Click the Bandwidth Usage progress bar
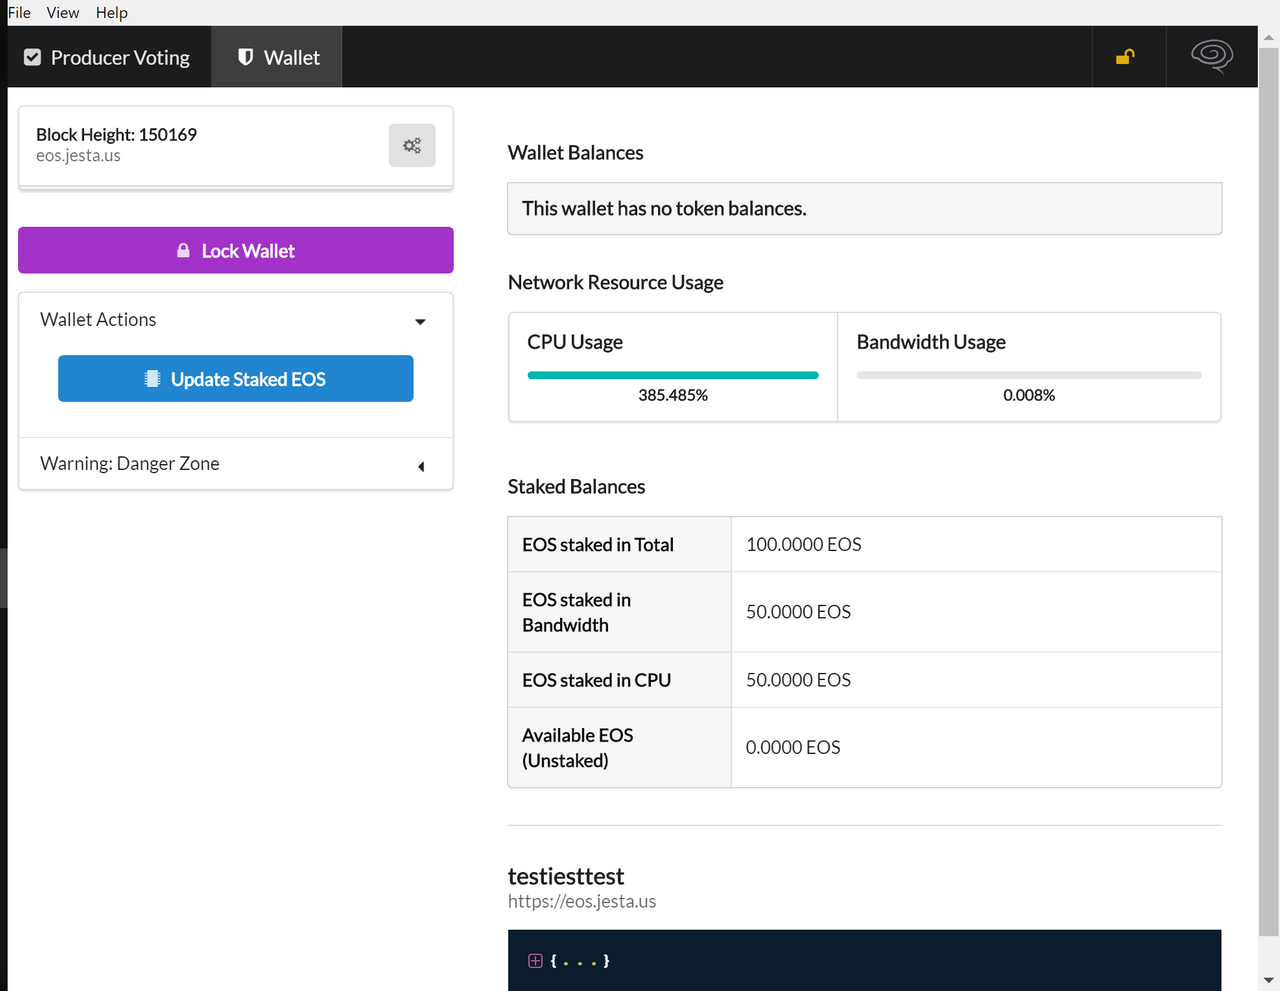1280x991 pixels. (x=1029, y=375)
